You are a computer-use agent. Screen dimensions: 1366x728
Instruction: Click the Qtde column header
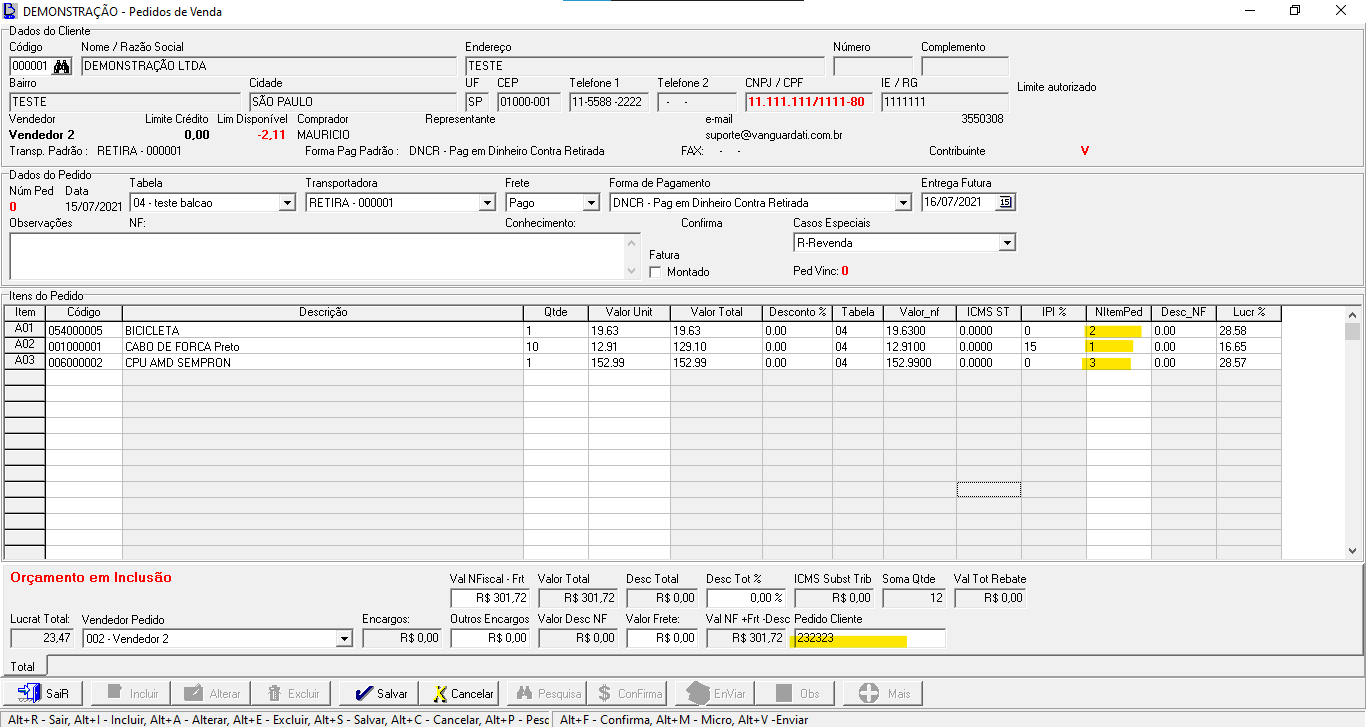556,312
